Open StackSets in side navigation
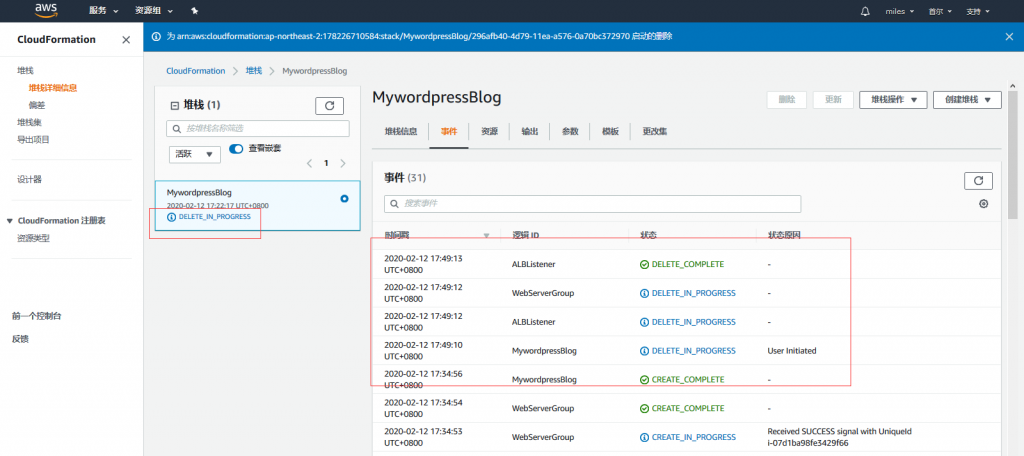Viewport: 1024px width, 456px height. 29,122
